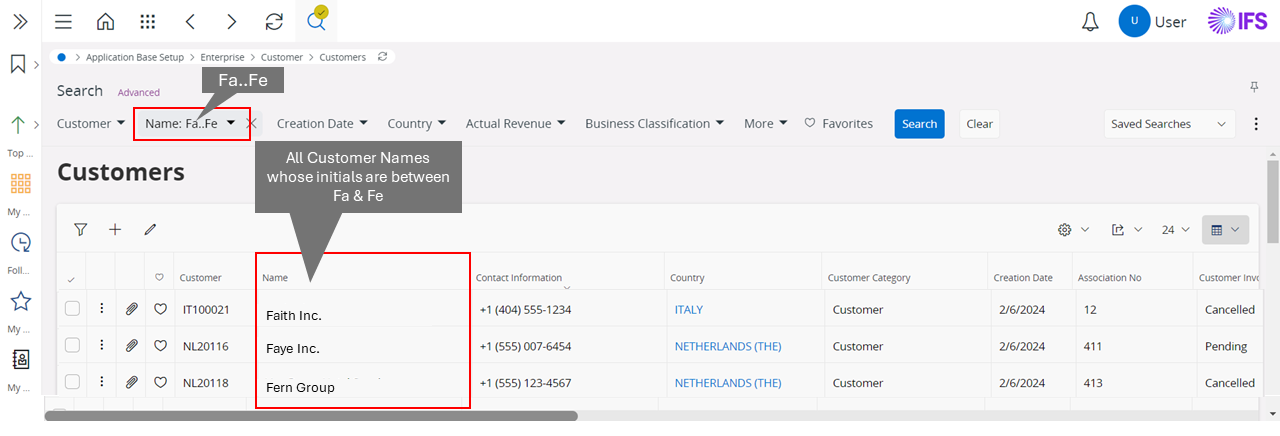Image resolution: width=1280 pixels, height=436 pixels.
Task: Navigate back with the left arrow
Action: tap(190, 21)
